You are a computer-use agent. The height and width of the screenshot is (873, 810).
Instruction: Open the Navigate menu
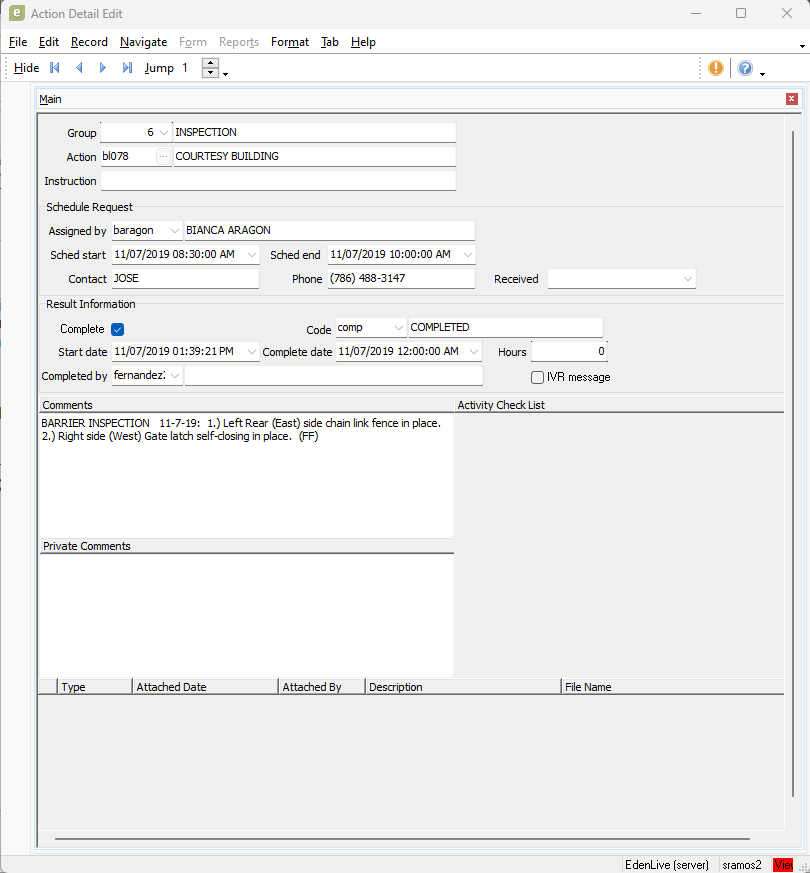(143, 42)
